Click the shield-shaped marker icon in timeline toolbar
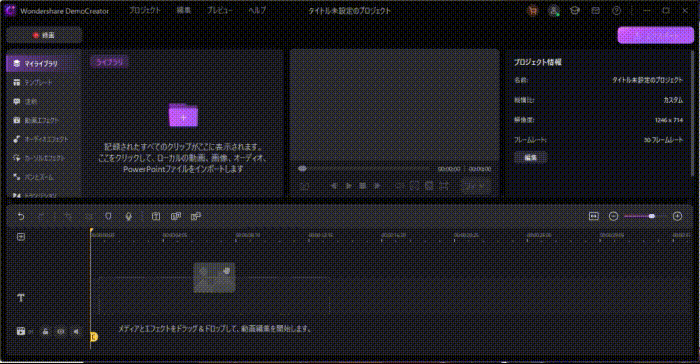Viewport: 700px width, 364px height. 108,216
